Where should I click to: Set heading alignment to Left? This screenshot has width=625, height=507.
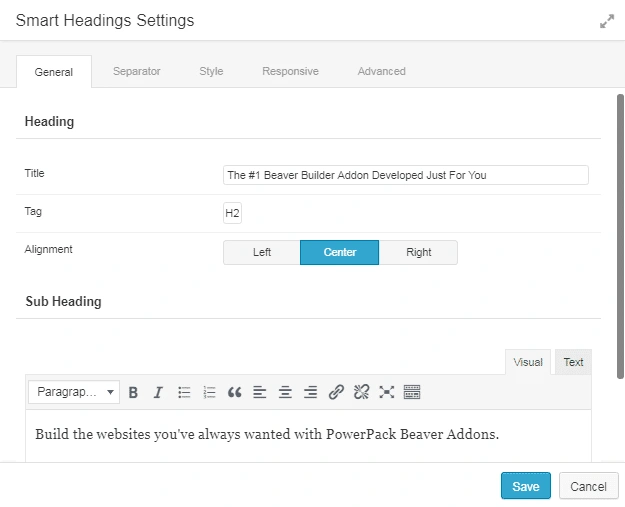pos(262,252)
